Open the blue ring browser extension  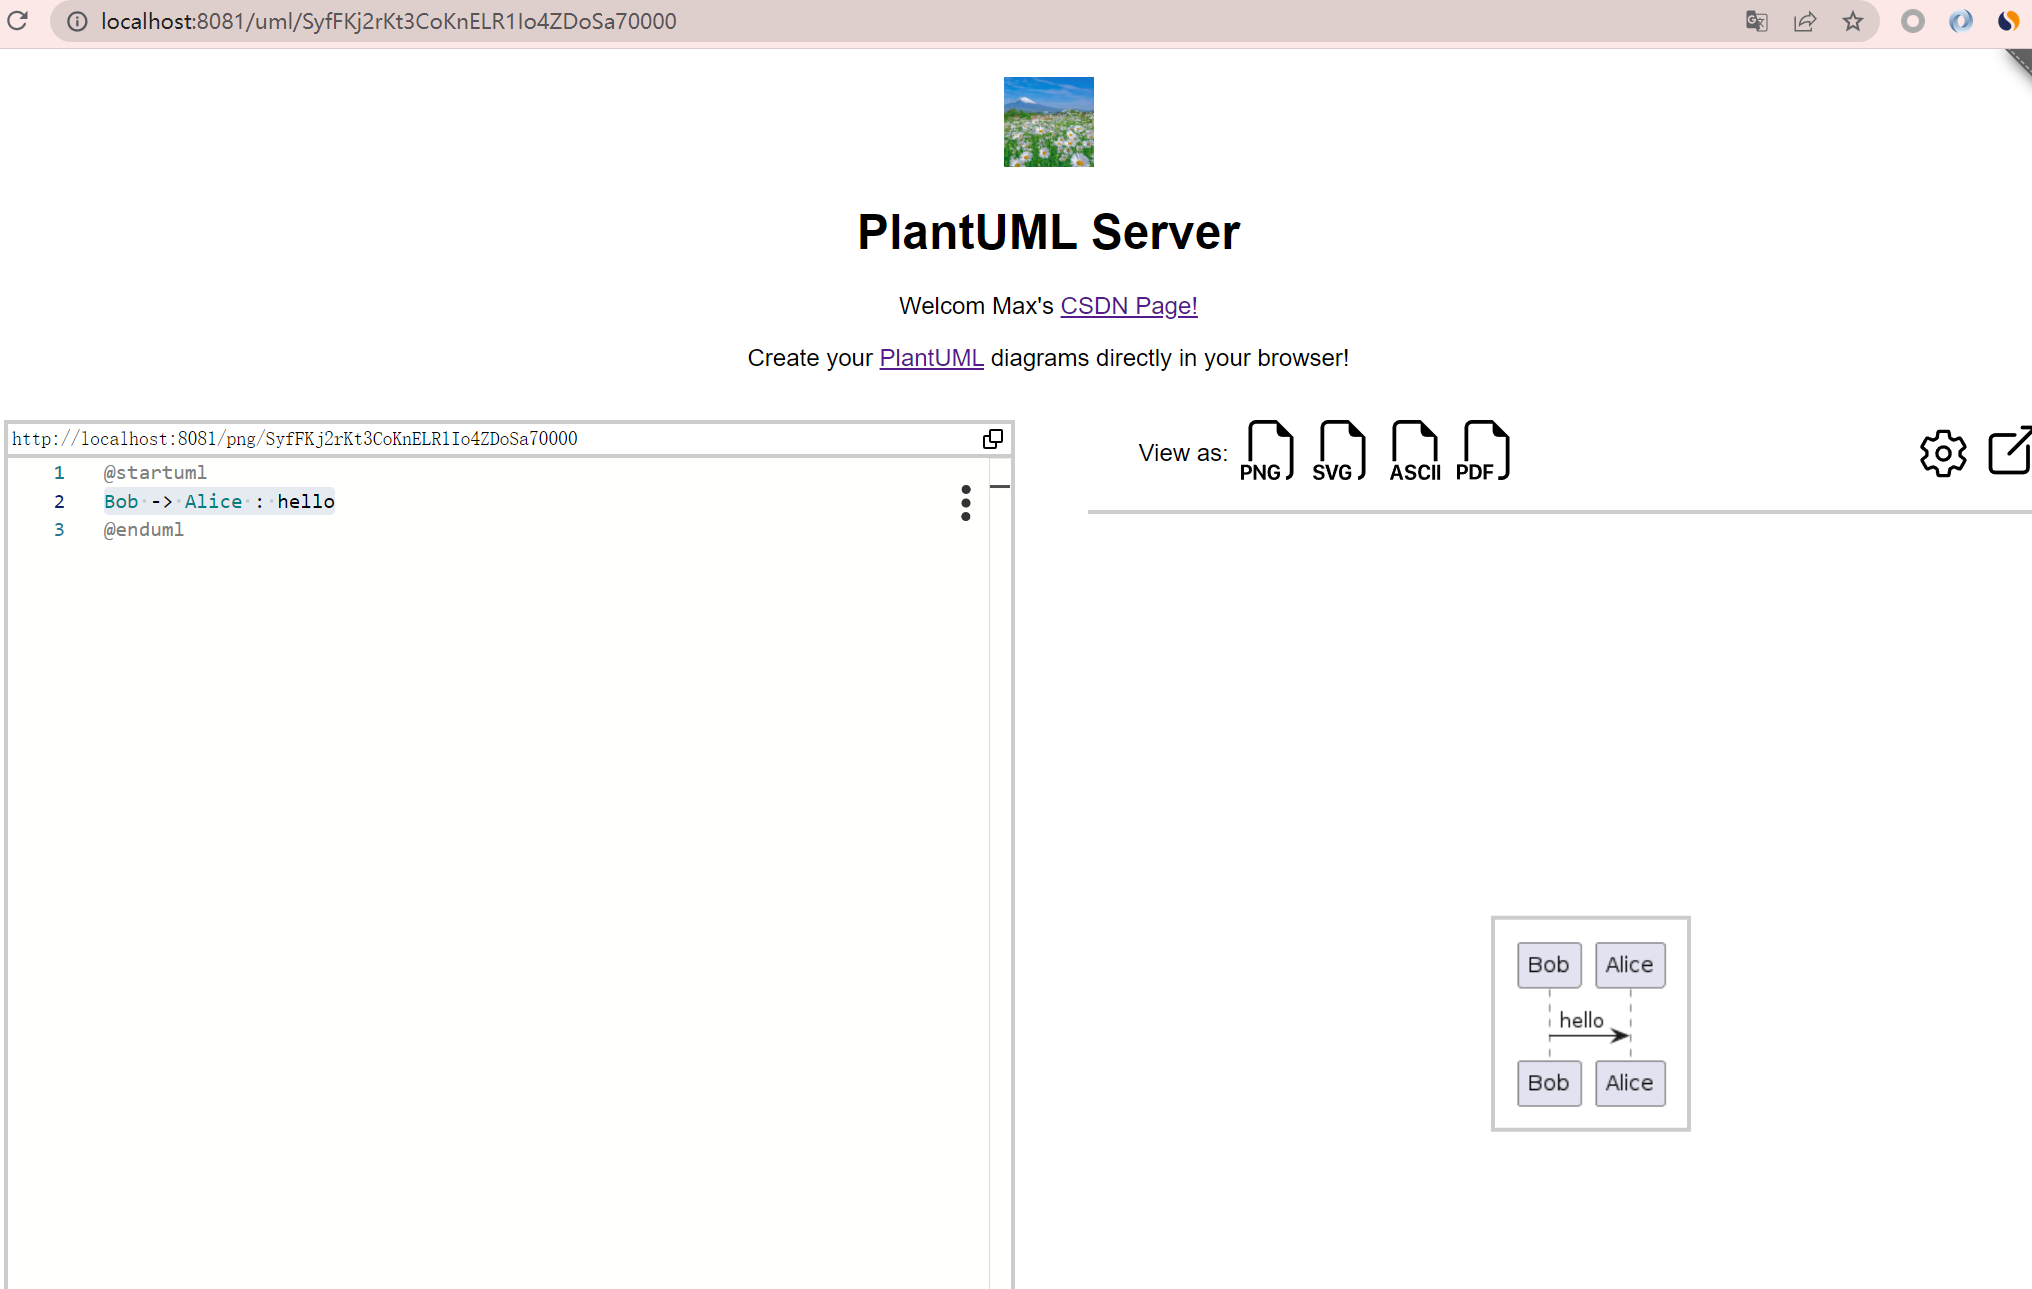(x=1959, y=21)
